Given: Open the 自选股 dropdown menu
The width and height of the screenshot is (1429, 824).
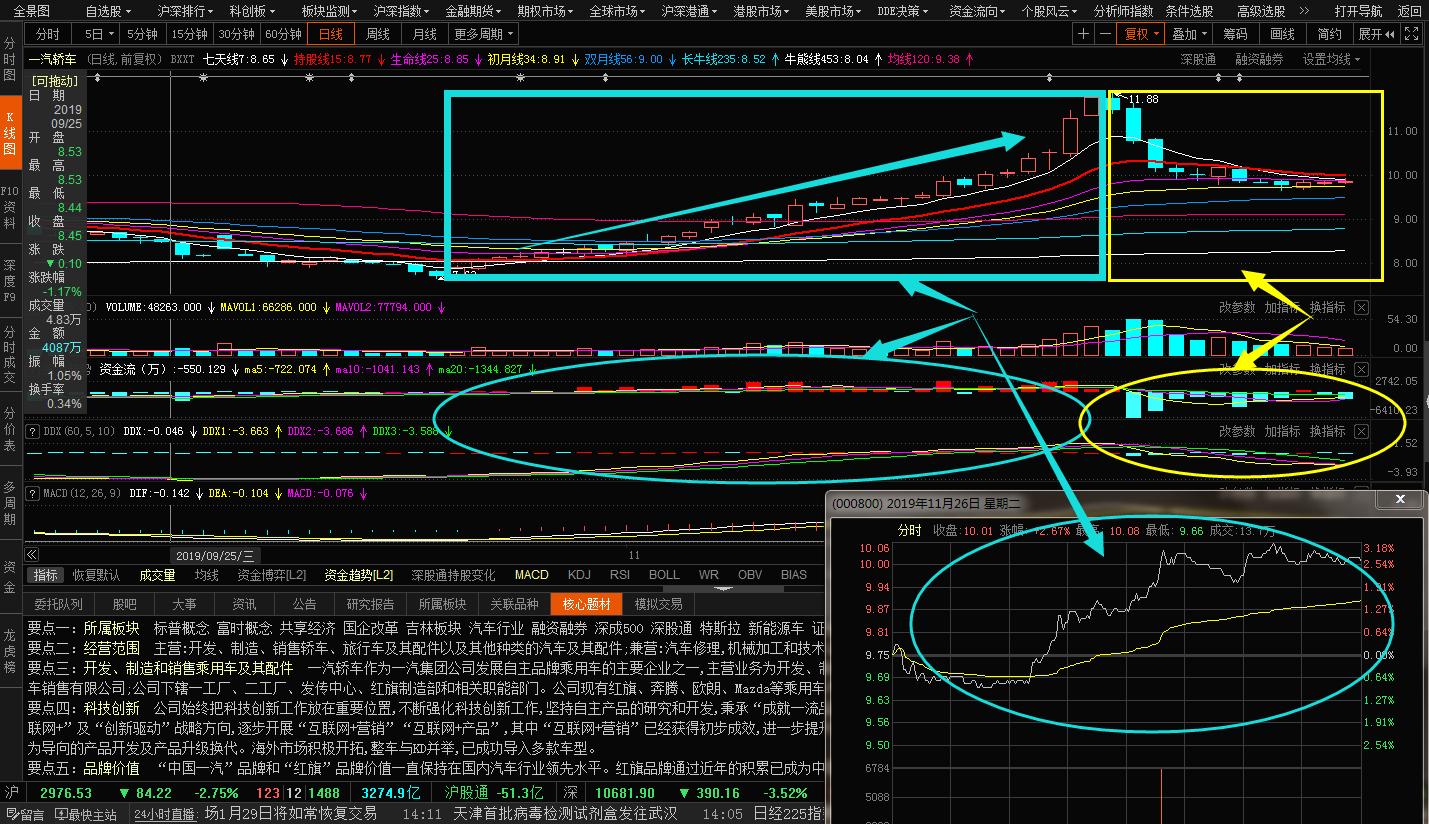Looking at the screenshot, I should 108,11.
